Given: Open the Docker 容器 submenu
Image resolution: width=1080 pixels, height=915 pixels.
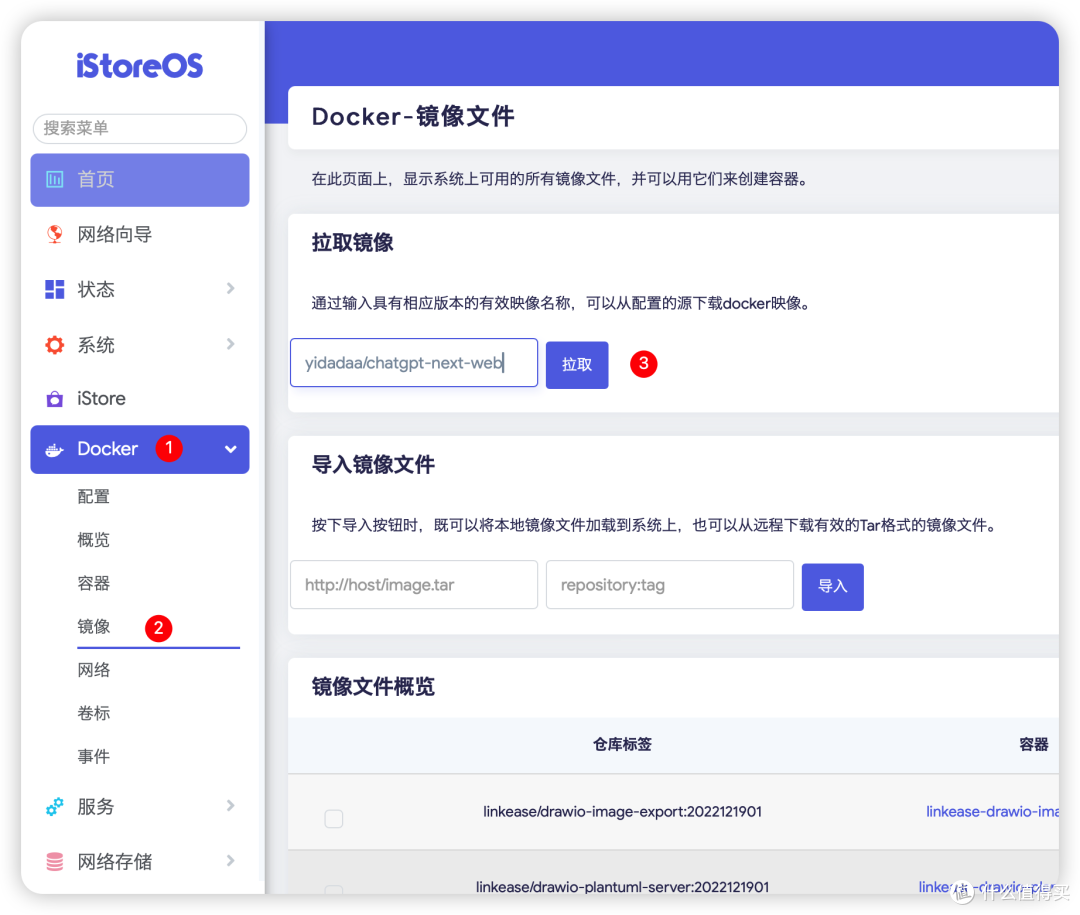Looking at the screenshot, I should pyautogui.click(x=94, y=584).
